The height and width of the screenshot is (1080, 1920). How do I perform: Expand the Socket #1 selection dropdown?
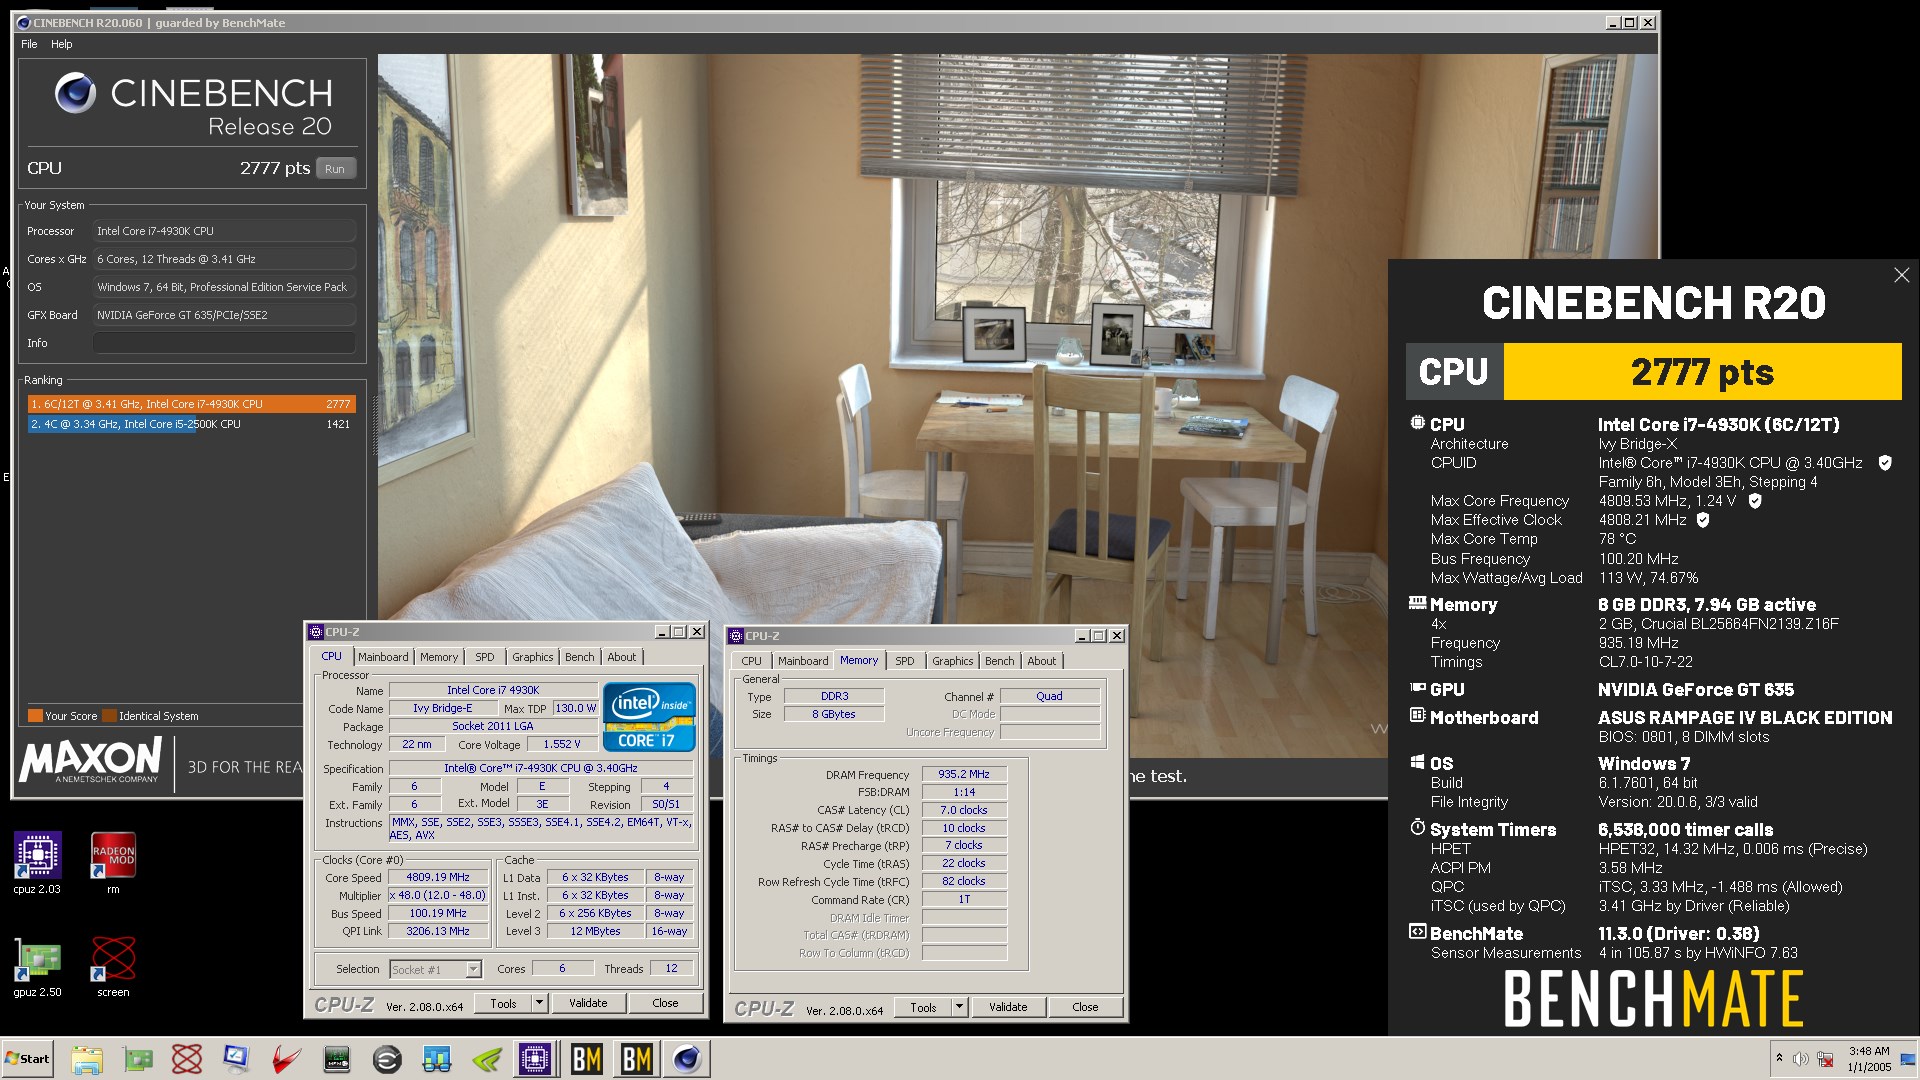click(x=473, y=969)
